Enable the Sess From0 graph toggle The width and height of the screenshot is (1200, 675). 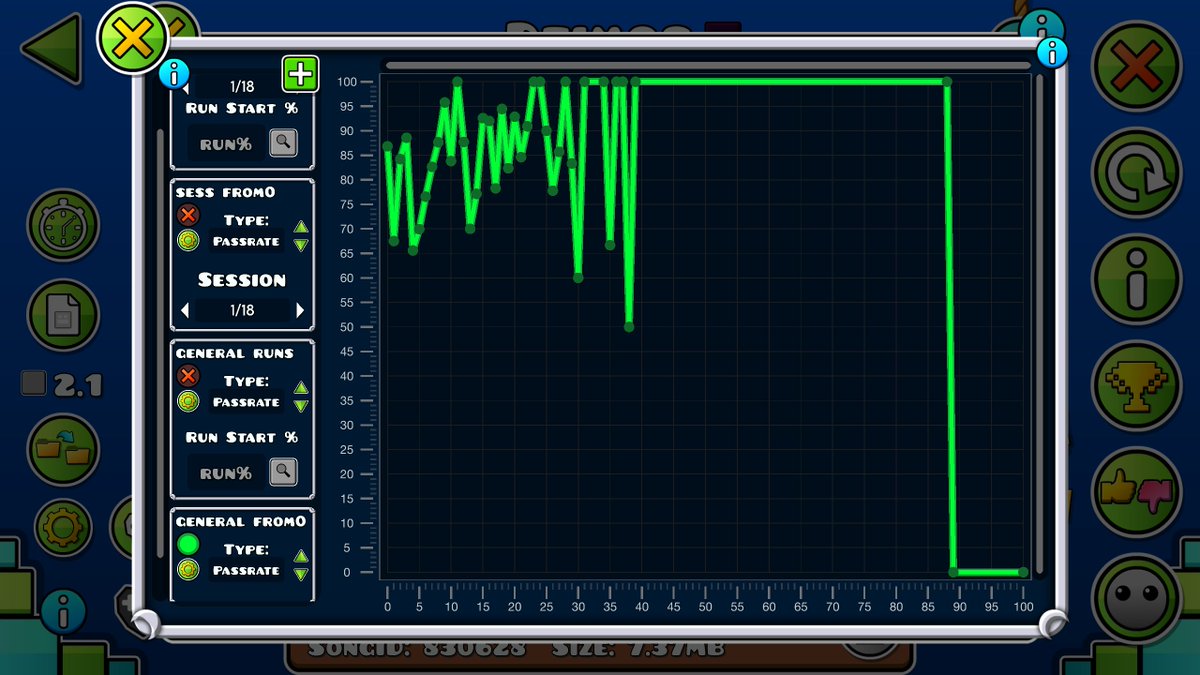187,215
